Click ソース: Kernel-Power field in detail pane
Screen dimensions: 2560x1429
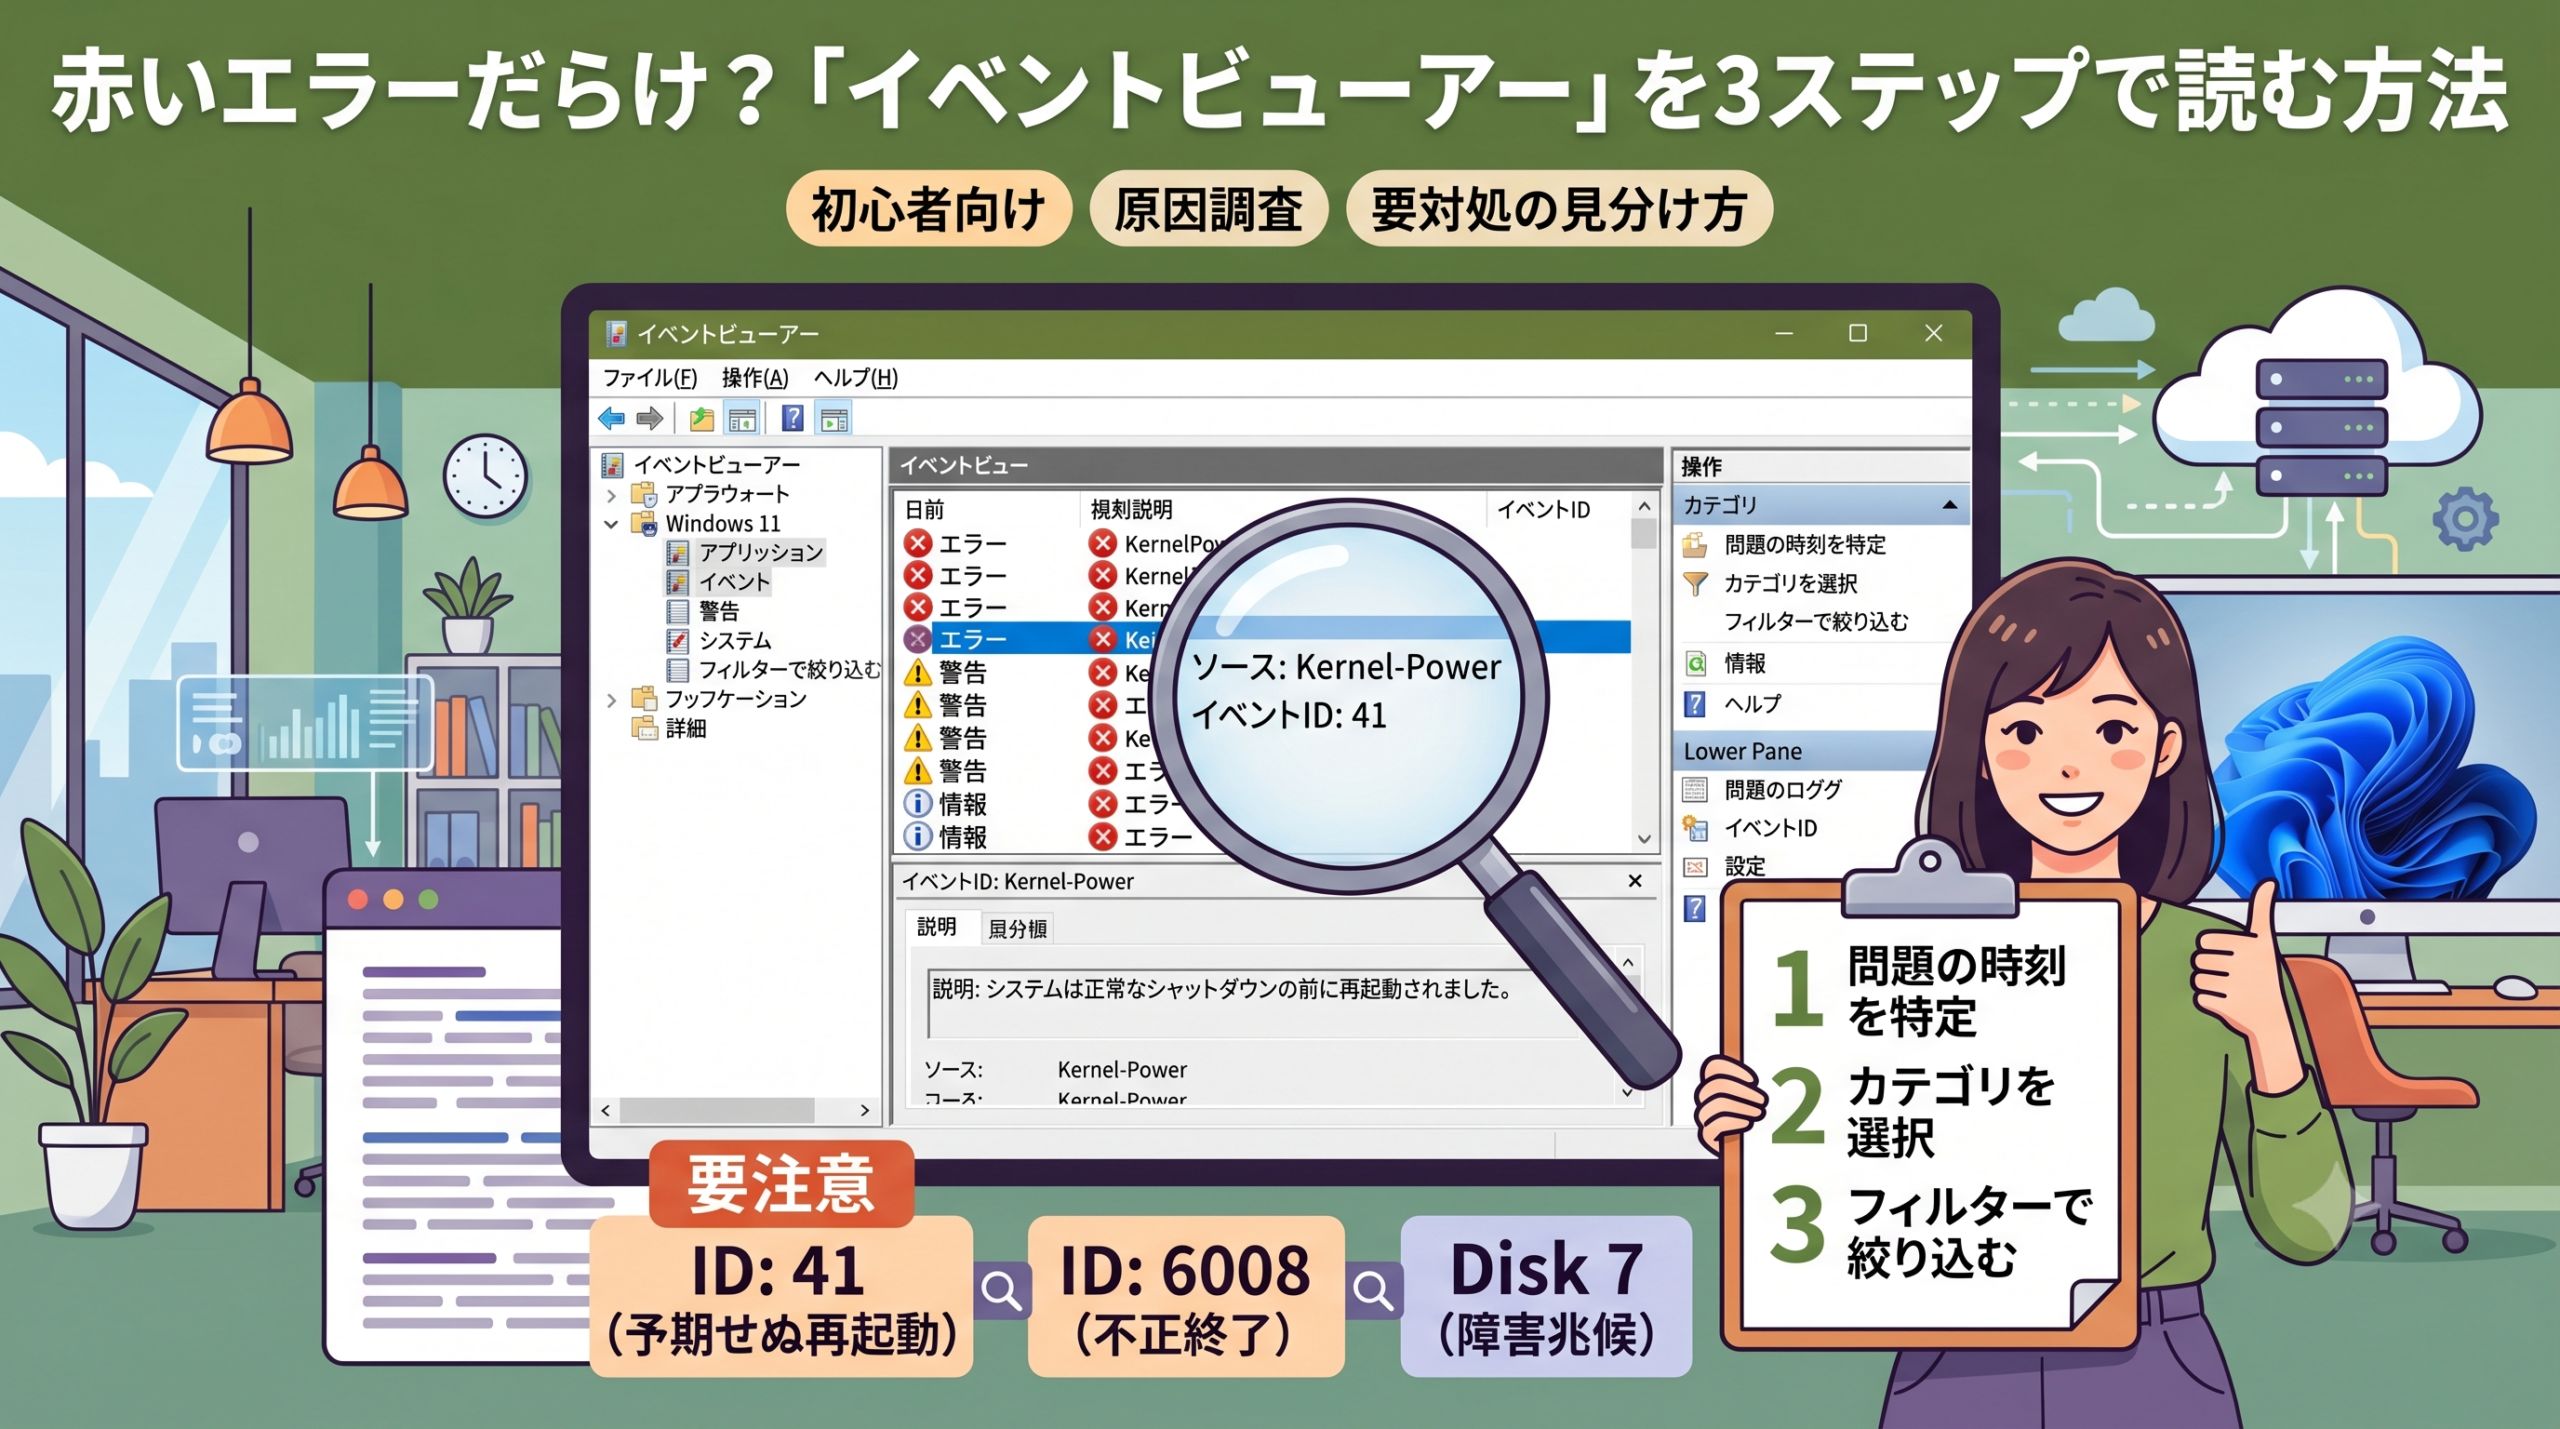pyautogui.click(x=1055, y=1070)
